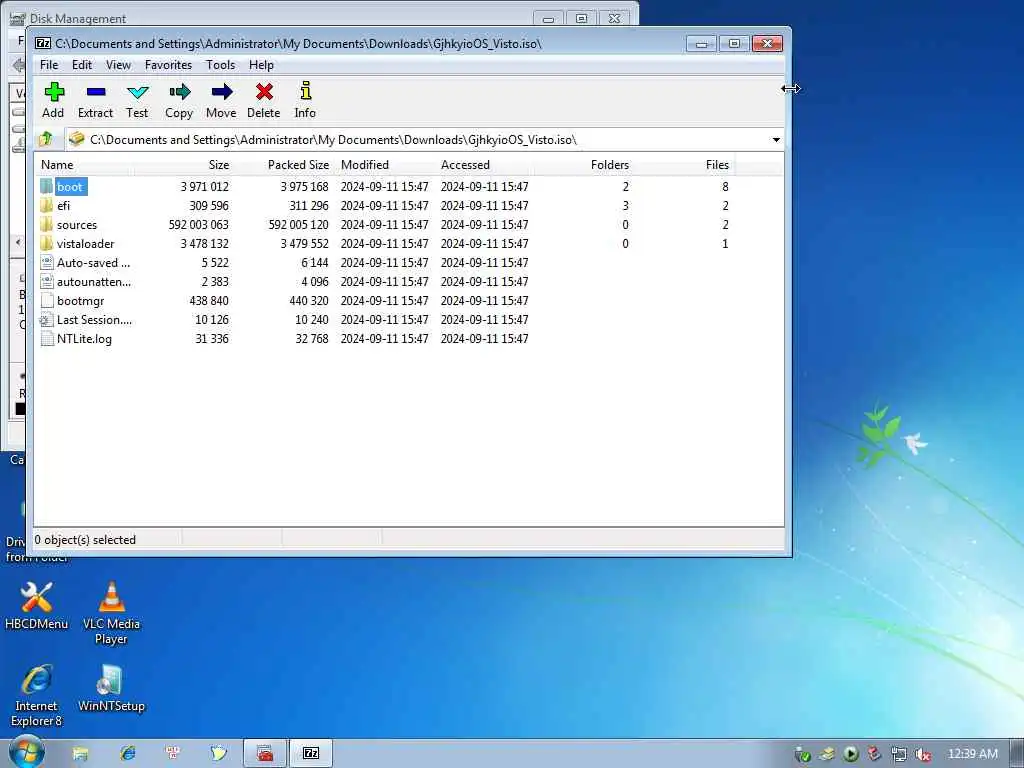Open HBCDMenu desktop shortcut
1024x768 pixels.
coord(37,606)
